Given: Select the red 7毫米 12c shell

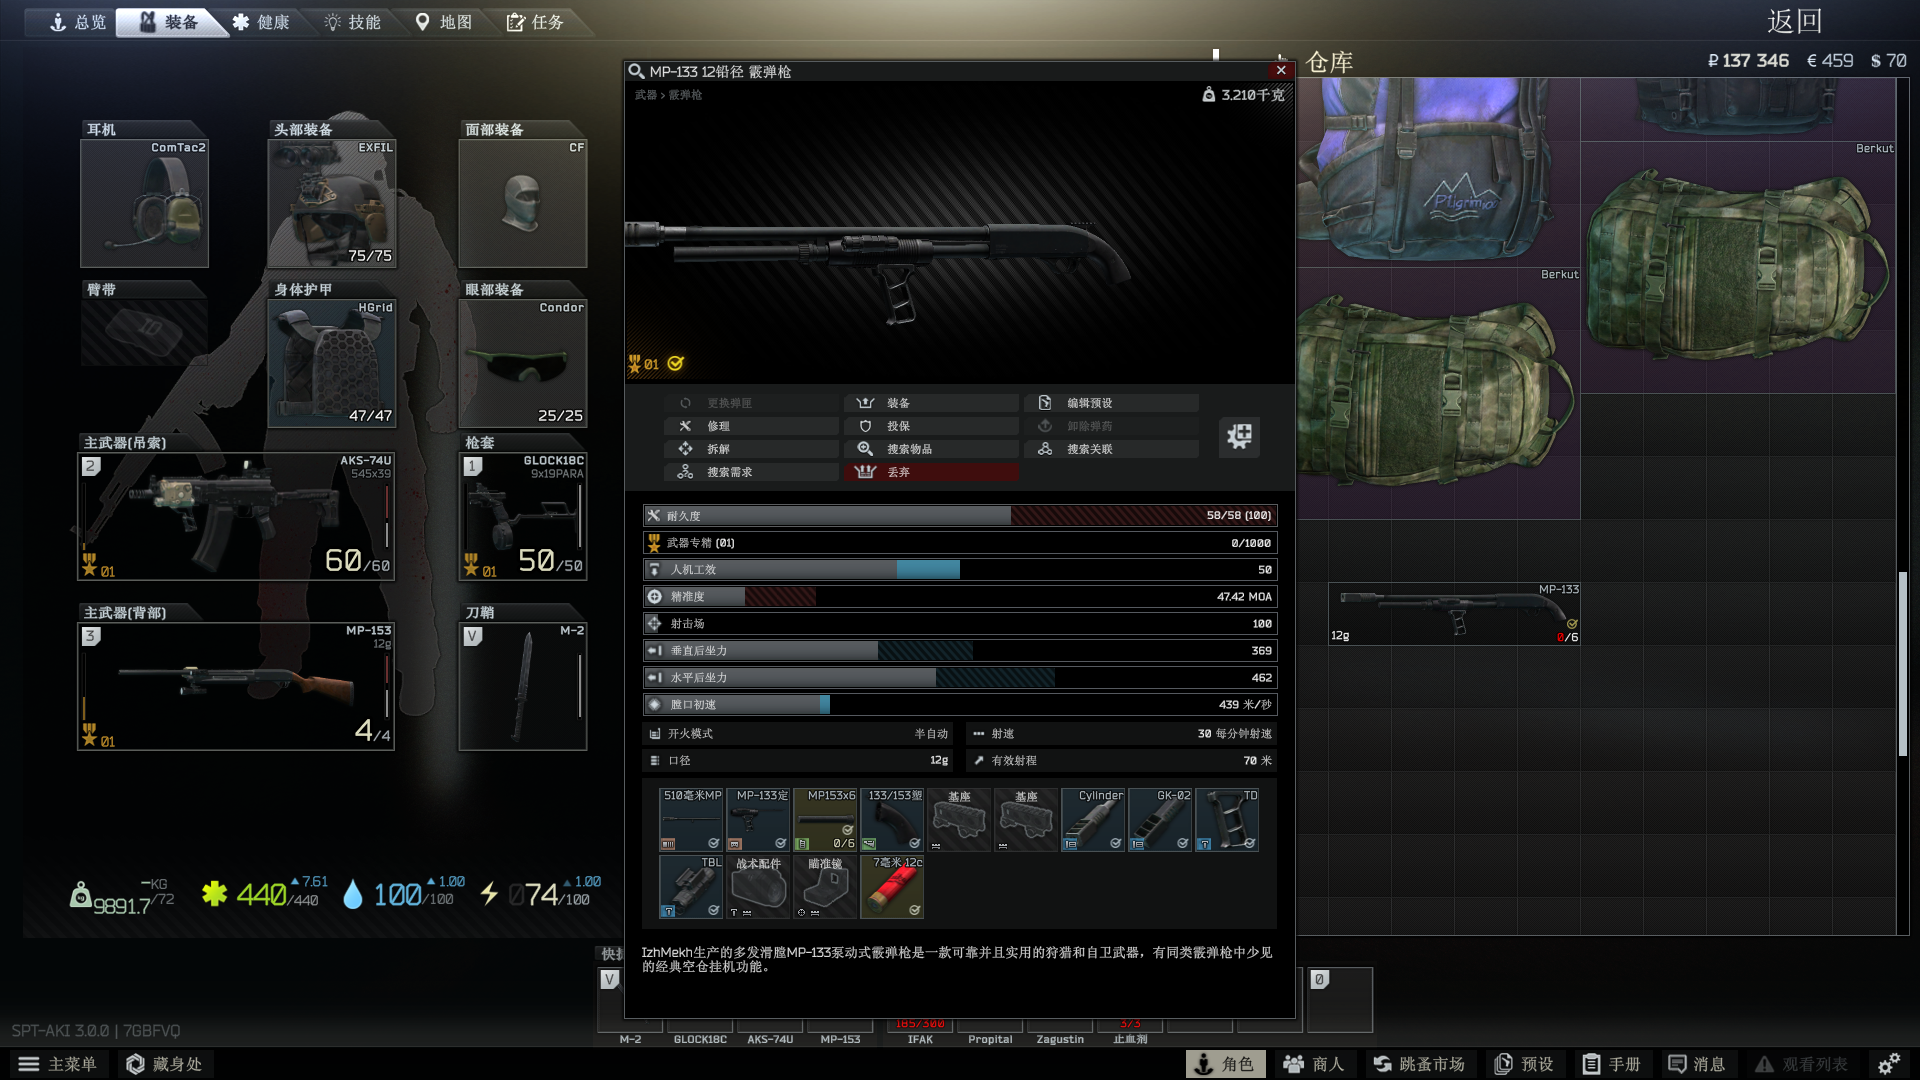Looking at the screenshot, I should [x=892, y=886].
